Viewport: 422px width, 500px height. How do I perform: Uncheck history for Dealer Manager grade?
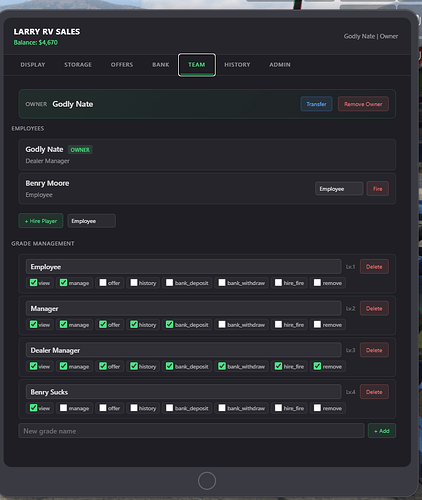pyautogui.click(x=134, y=366)
